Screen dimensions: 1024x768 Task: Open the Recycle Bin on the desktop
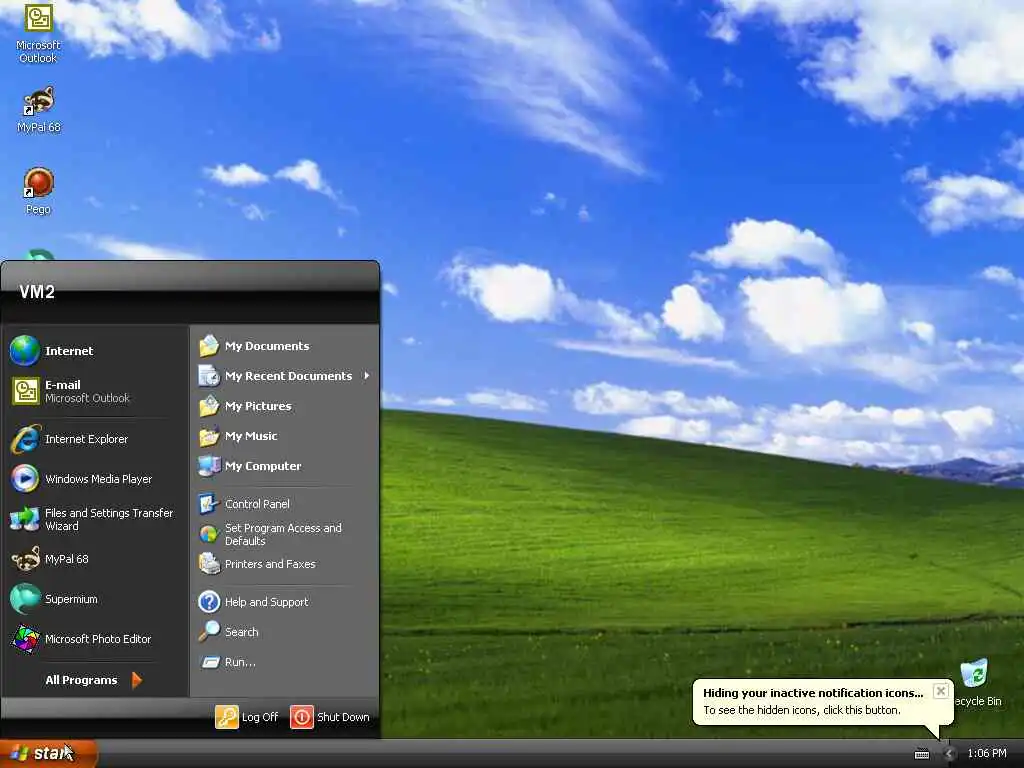pyautogui.click(x=976, y=683)
